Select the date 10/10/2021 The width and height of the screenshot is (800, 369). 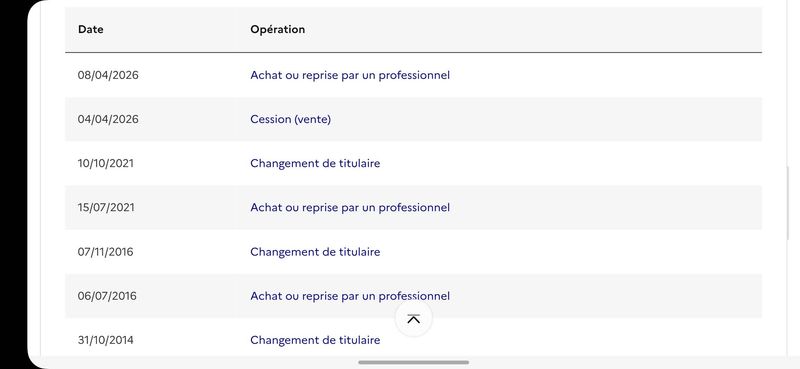point(106,163)
